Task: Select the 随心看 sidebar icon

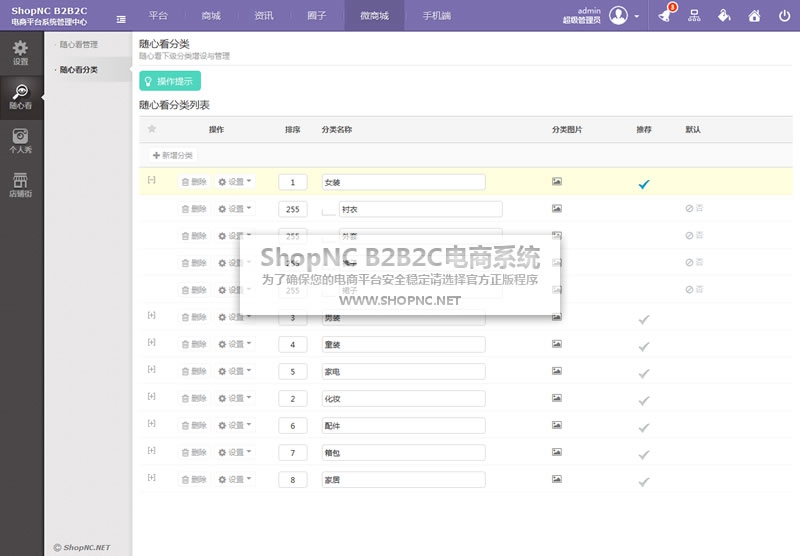Action: (x=20, y=97)
